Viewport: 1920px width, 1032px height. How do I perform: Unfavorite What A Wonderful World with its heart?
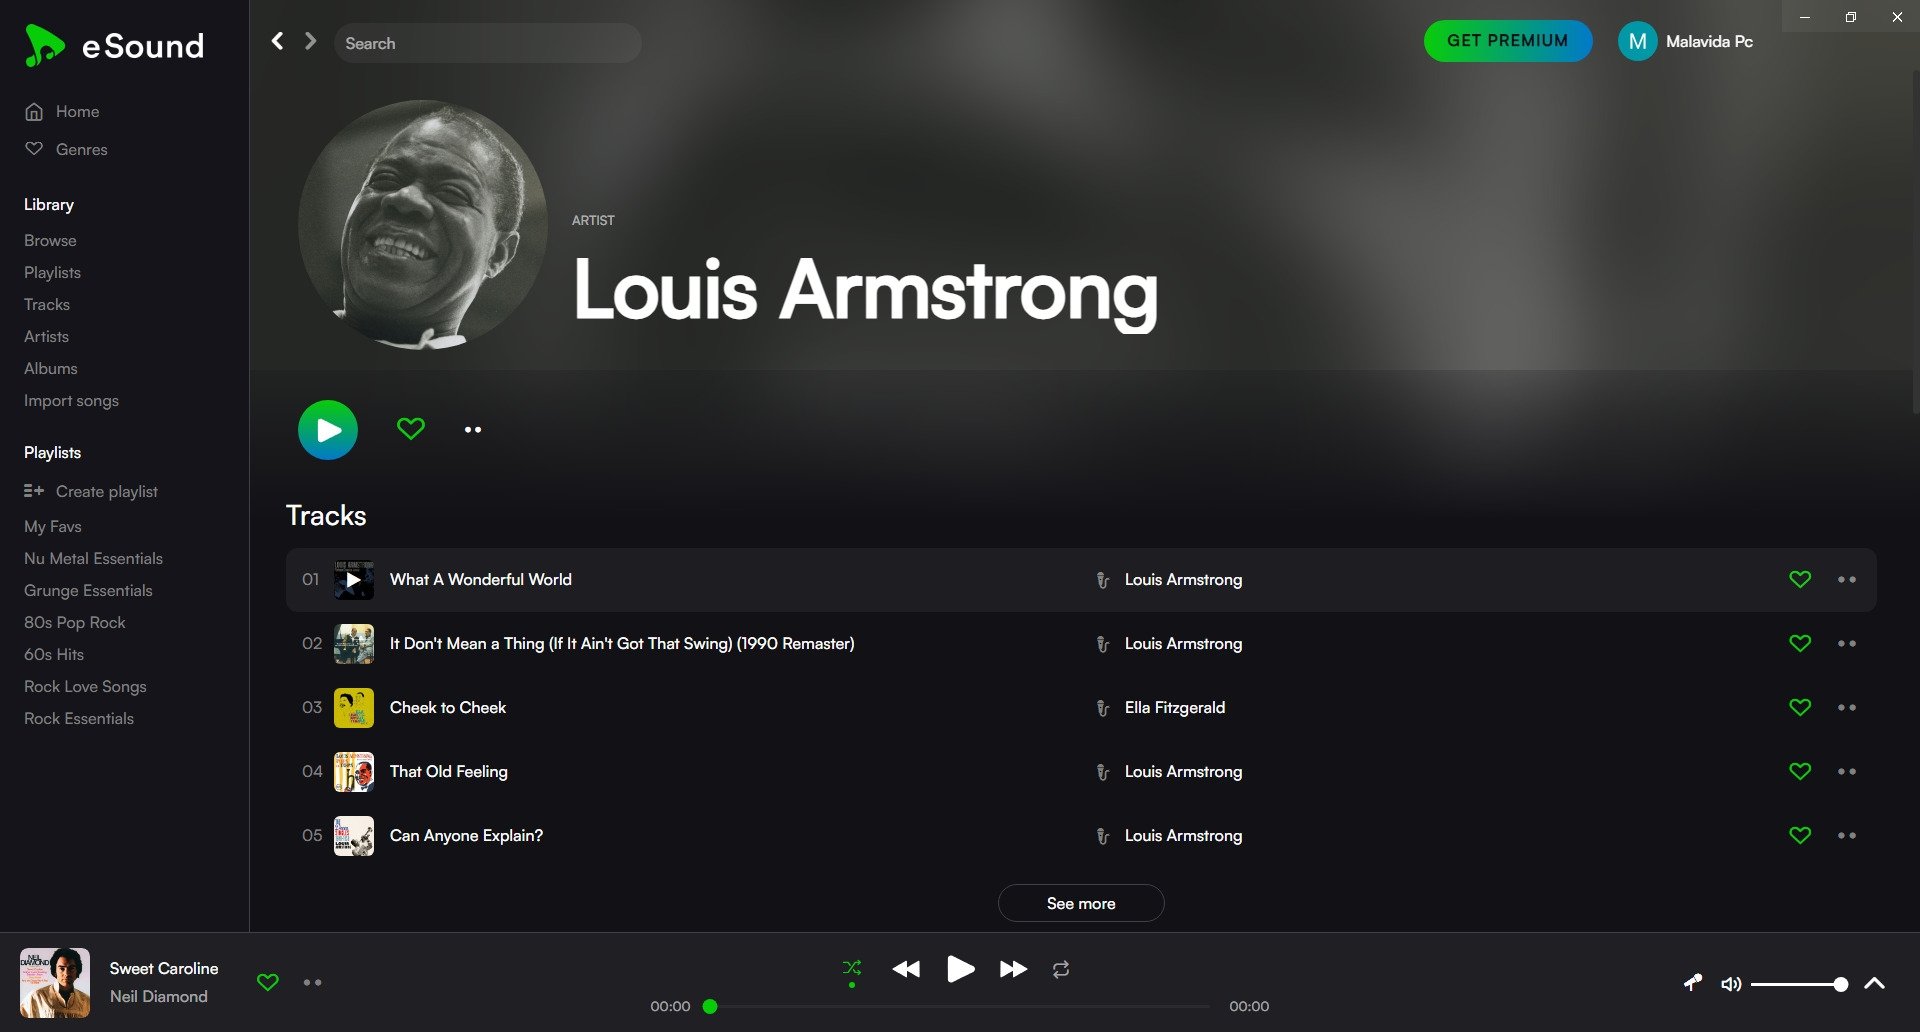1800,580
